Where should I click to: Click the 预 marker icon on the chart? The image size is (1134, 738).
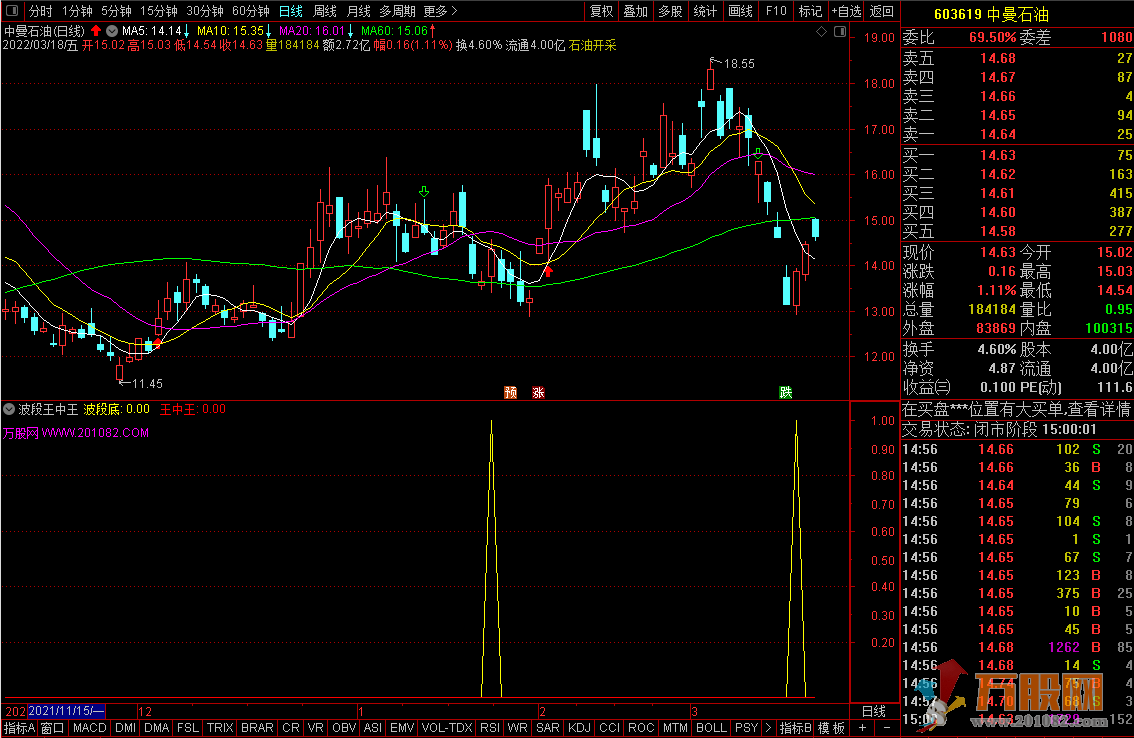[511, 392]
